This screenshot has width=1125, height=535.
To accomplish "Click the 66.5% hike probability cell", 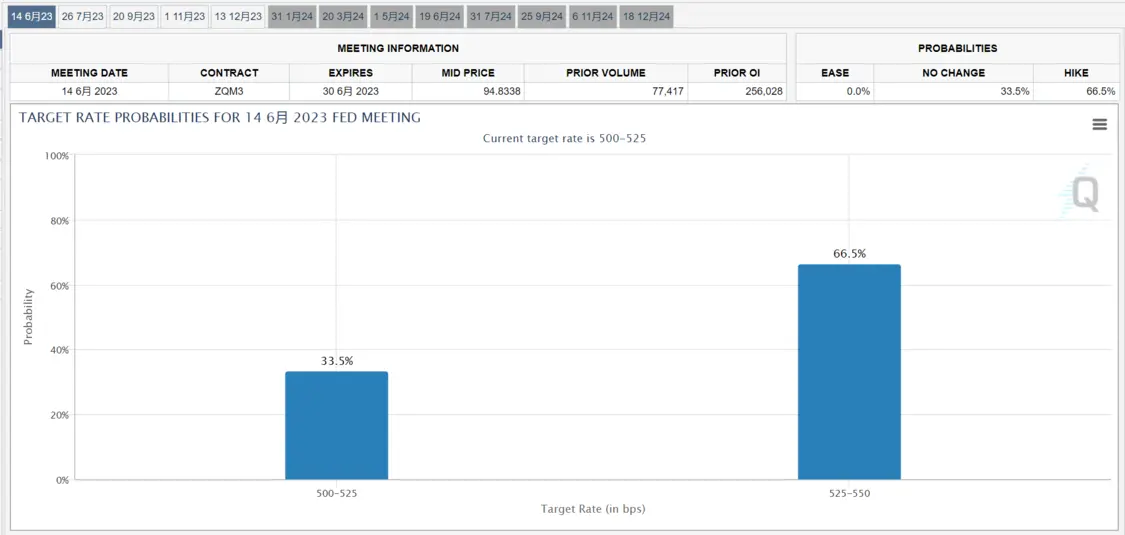I will [x=1076, y=91].
